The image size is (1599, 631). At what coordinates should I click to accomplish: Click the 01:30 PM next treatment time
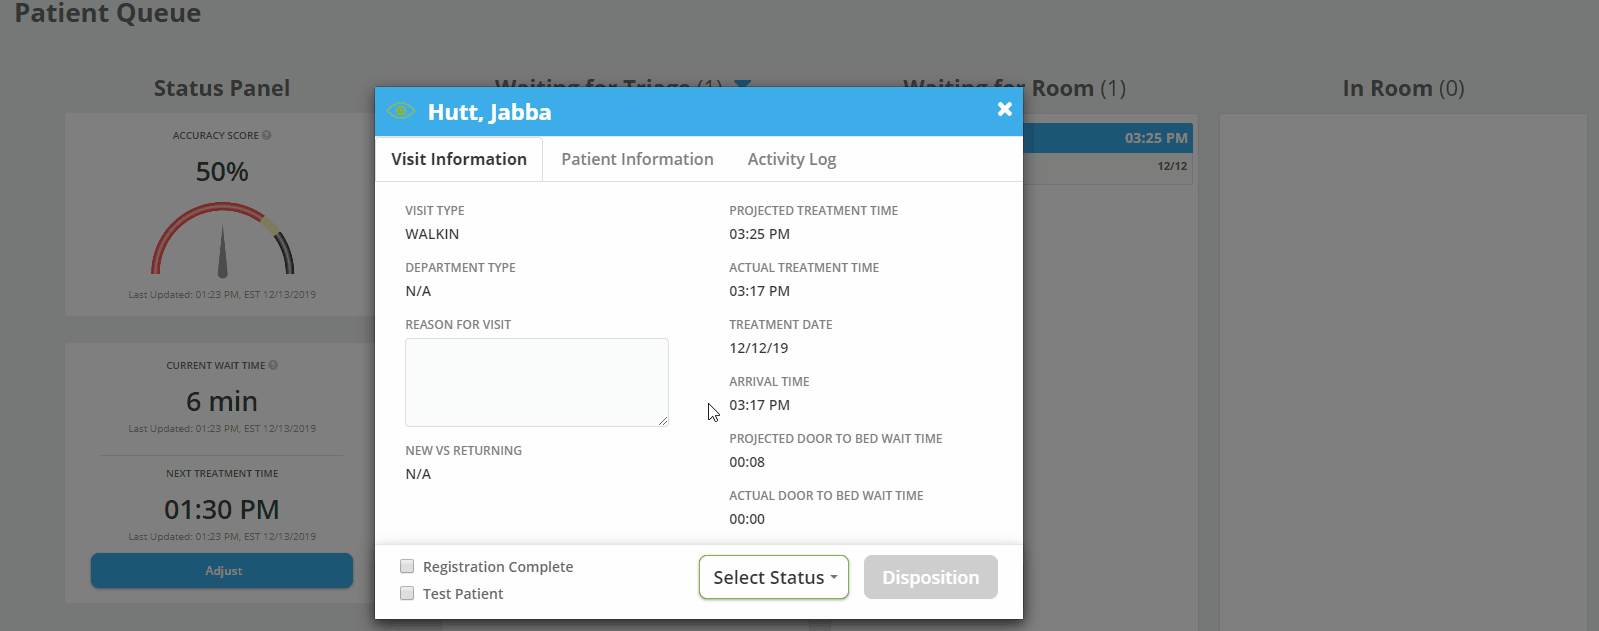[x=222, y=509]
